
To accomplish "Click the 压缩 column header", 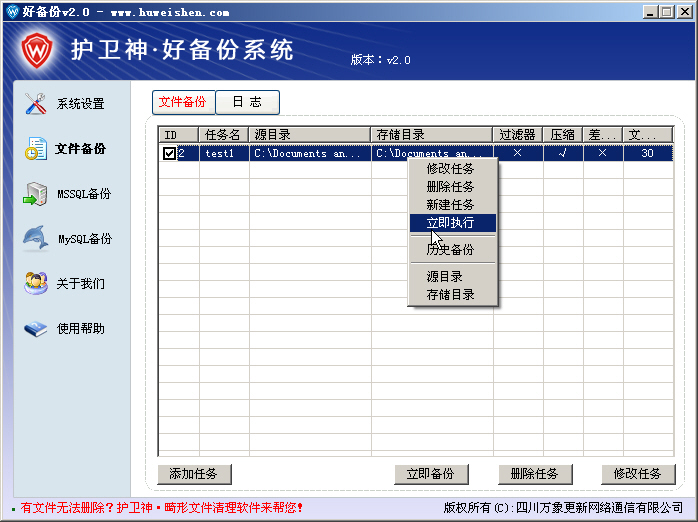I will [563, 135].
